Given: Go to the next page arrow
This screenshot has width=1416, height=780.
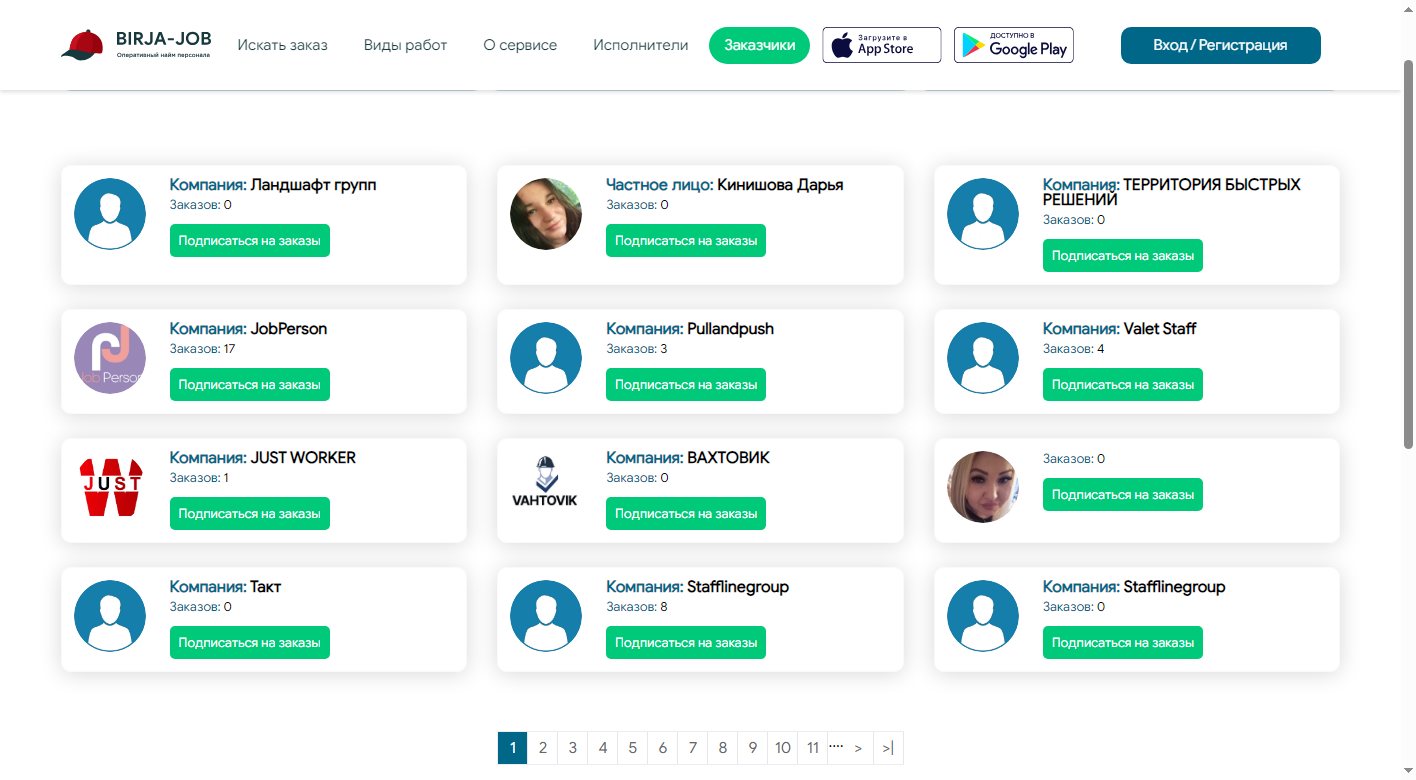Looking at the screenshot, I should 858,748.
